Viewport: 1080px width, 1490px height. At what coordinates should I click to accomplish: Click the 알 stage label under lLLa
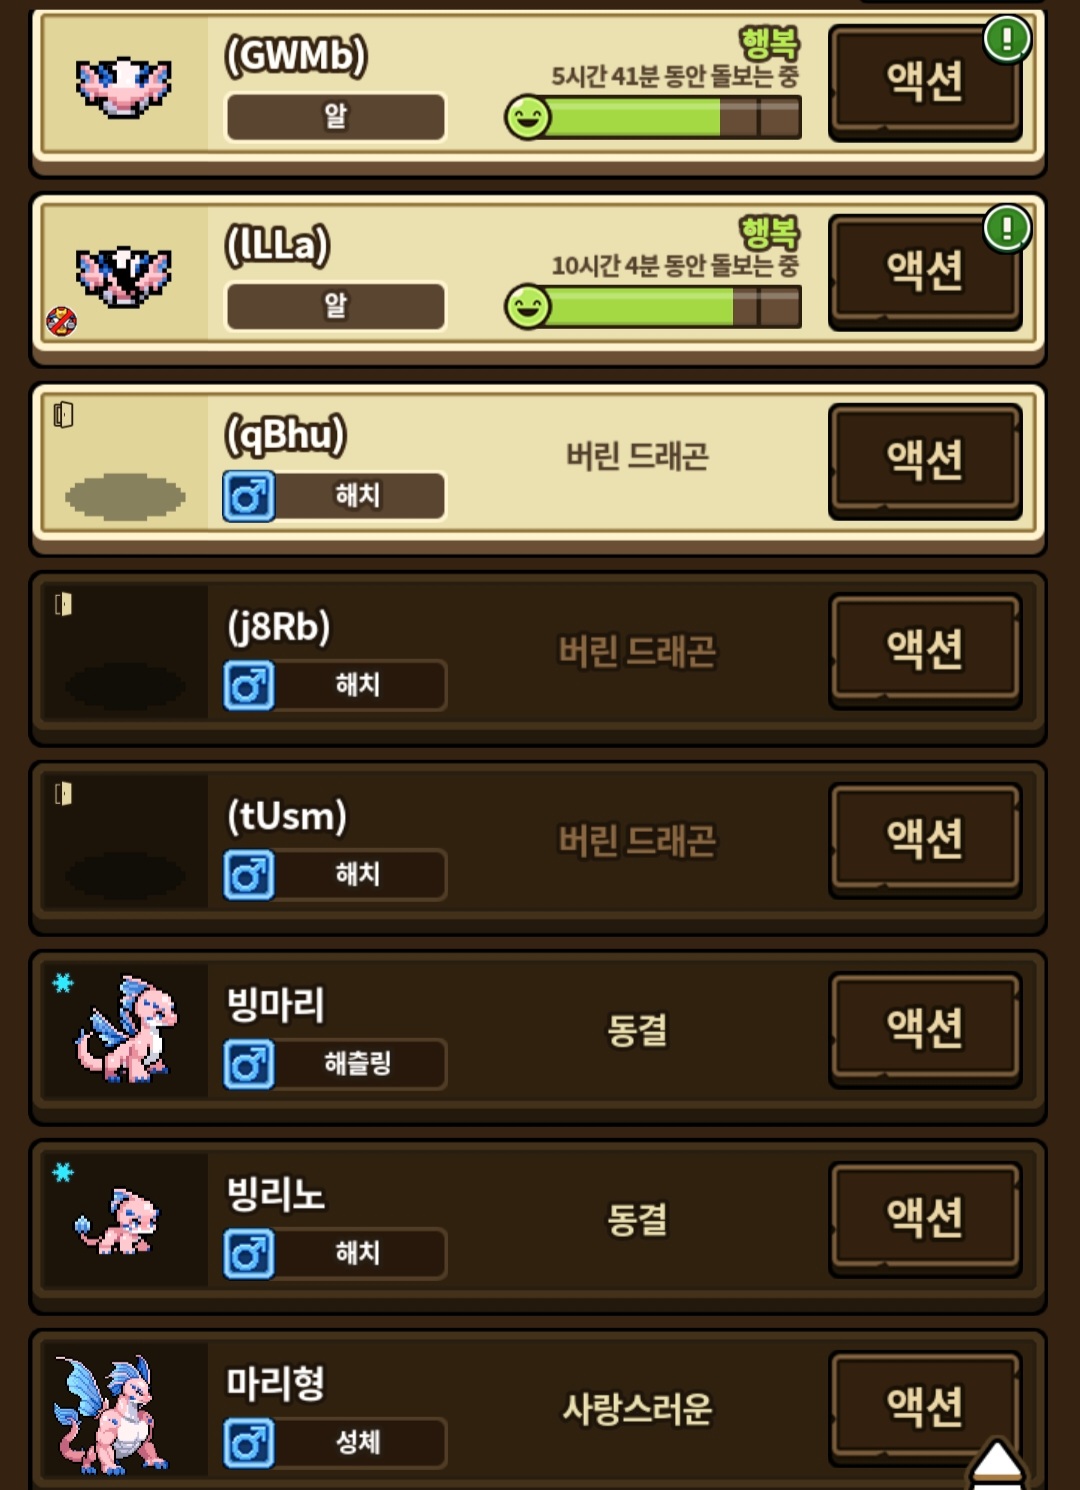[x=336, y=306]
